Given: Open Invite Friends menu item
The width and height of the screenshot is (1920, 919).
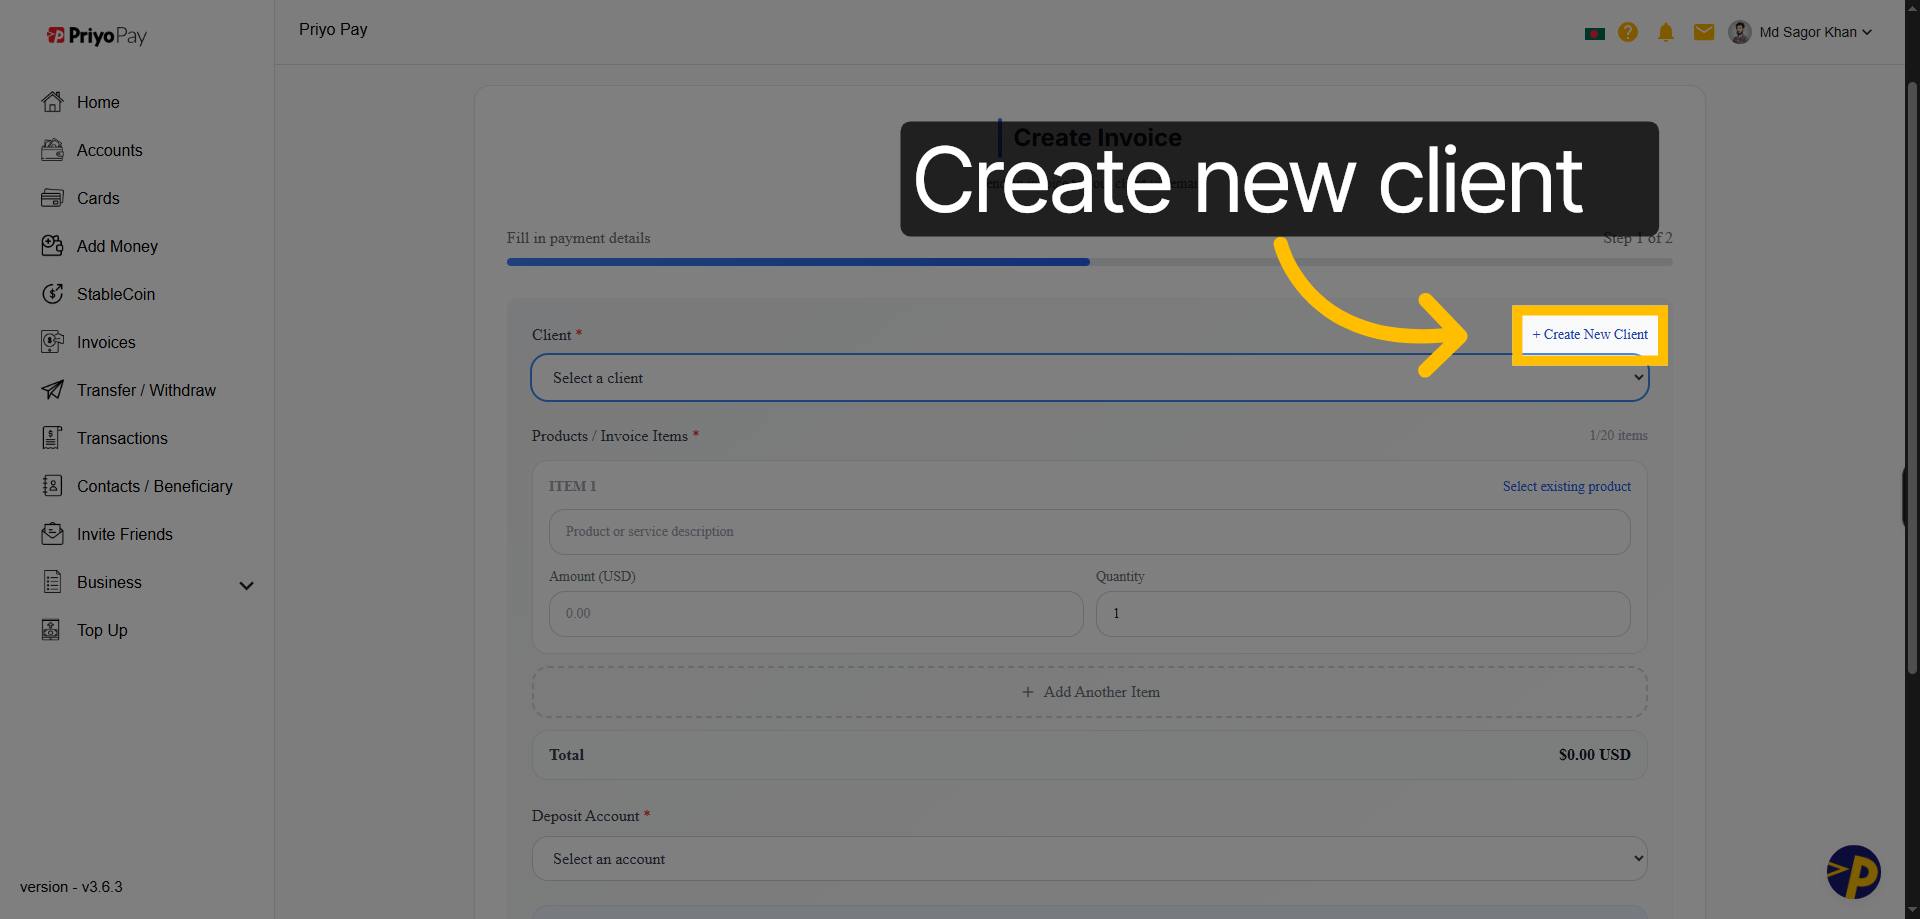Looking at the screenshot, I should [x=125, y=534].
